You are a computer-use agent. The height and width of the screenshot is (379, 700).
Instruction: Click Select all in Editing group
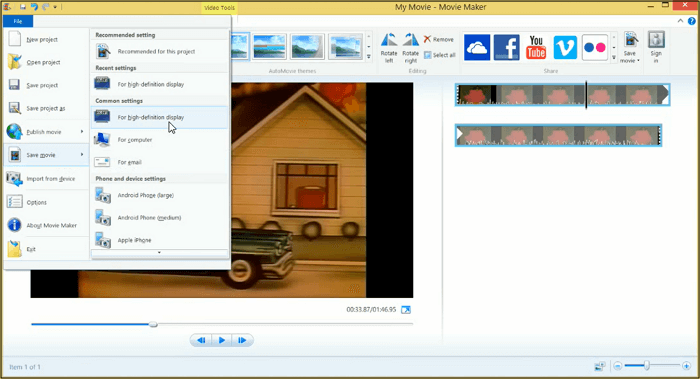[440, 55]
